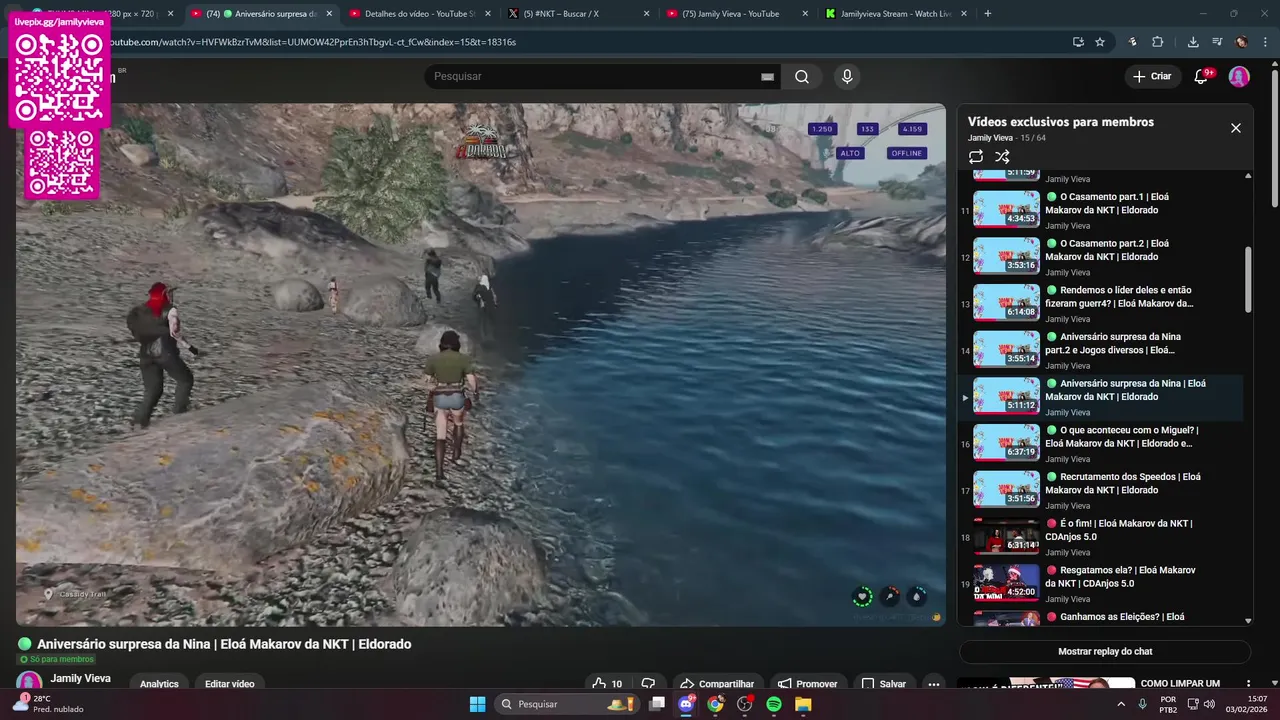
Task: Toggle playlist shuffle
Action: pyautogui.click(x=1002, y=157)
